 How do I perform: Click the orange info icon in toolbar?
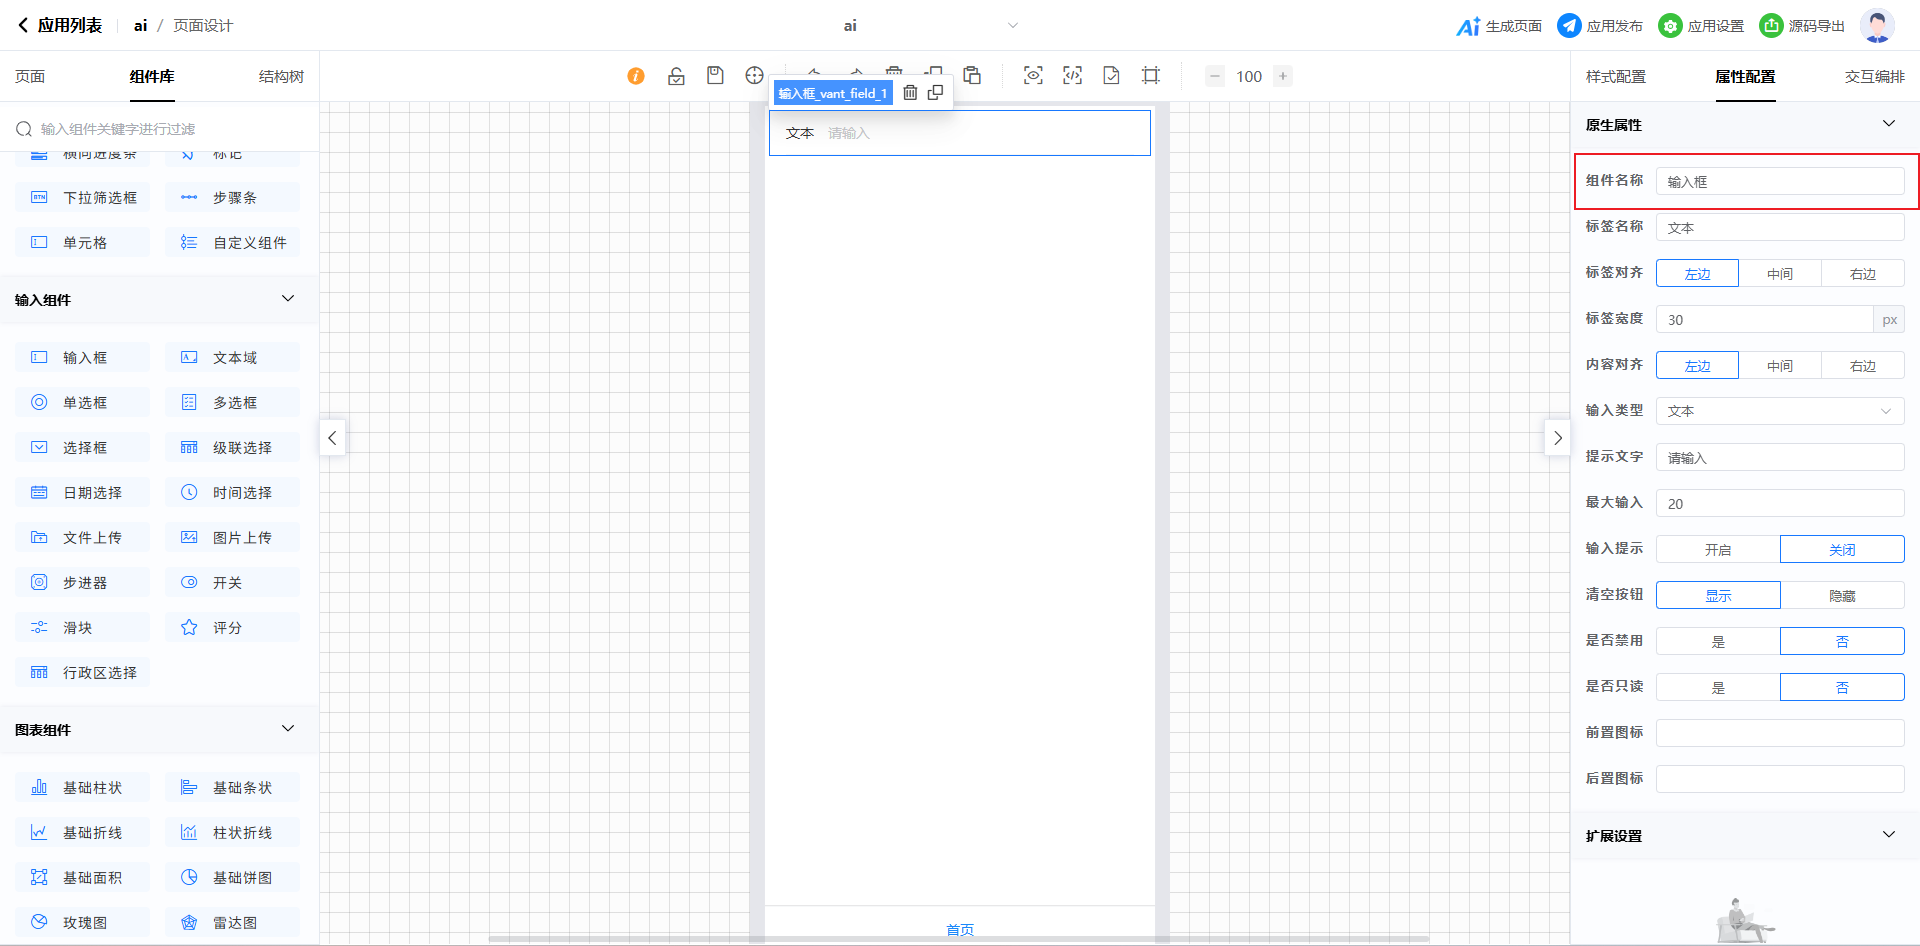[x=636, y=76]
